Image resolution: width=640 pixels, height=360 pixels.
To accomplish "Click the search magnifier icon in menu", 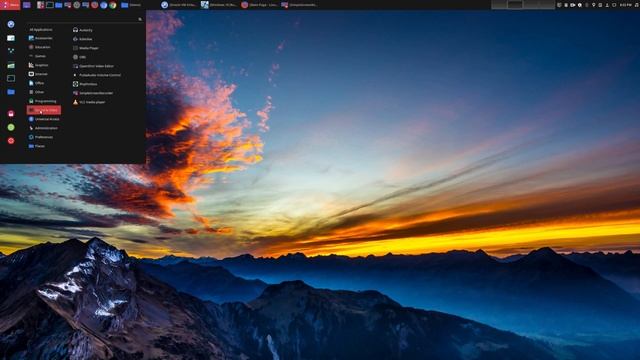I will pos(140,19).
